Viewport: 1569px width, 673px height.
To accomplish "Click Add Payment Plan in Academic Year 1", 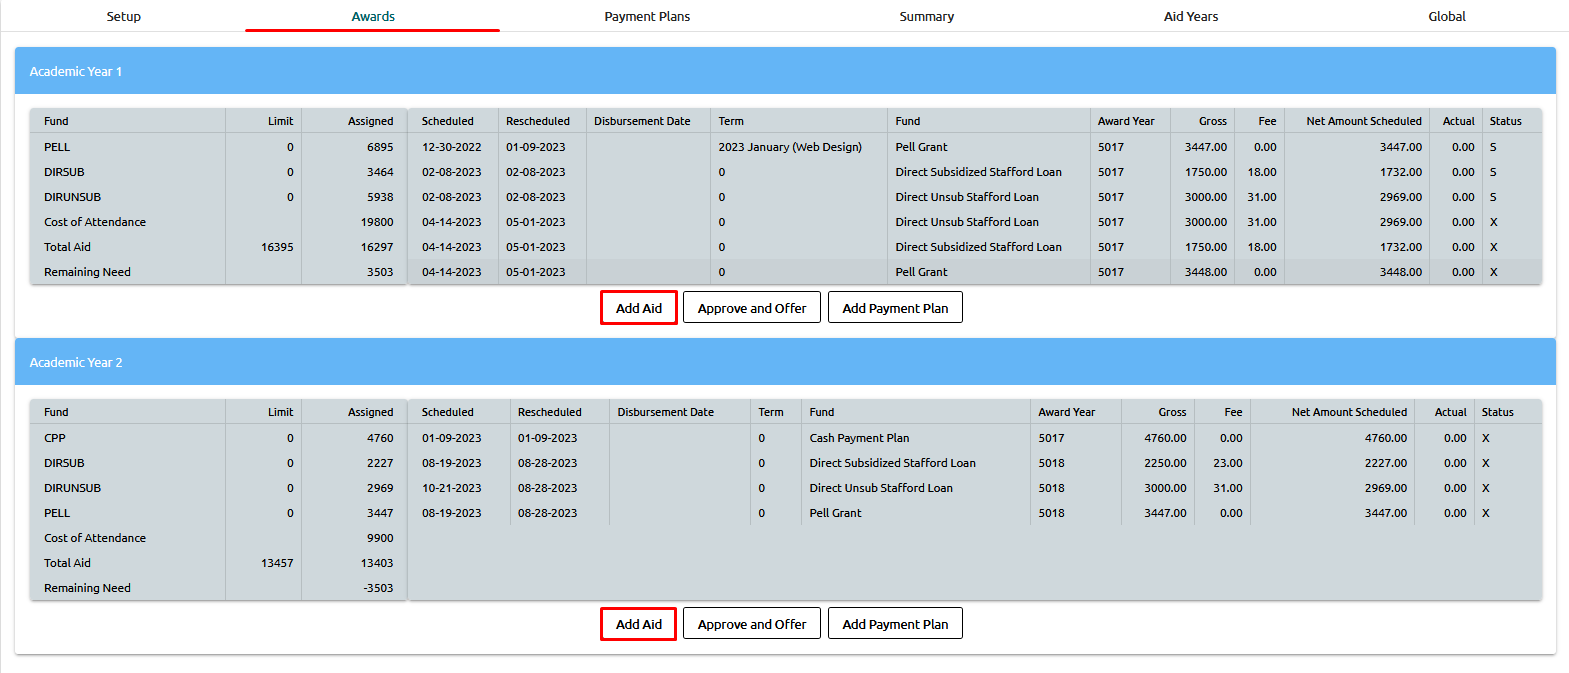I will (x=895, y=308).
